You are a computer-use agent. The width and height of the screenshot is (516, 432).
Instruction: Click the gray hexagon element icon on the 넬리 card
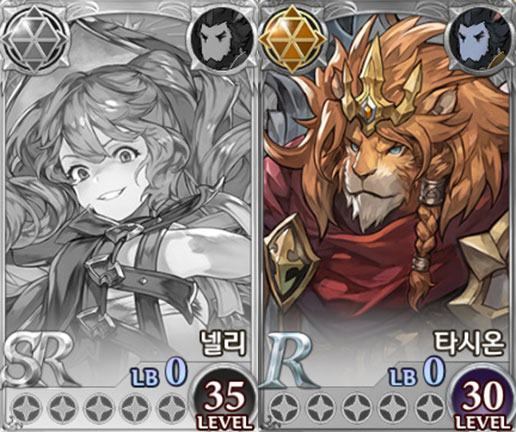[x=35, y=39]
